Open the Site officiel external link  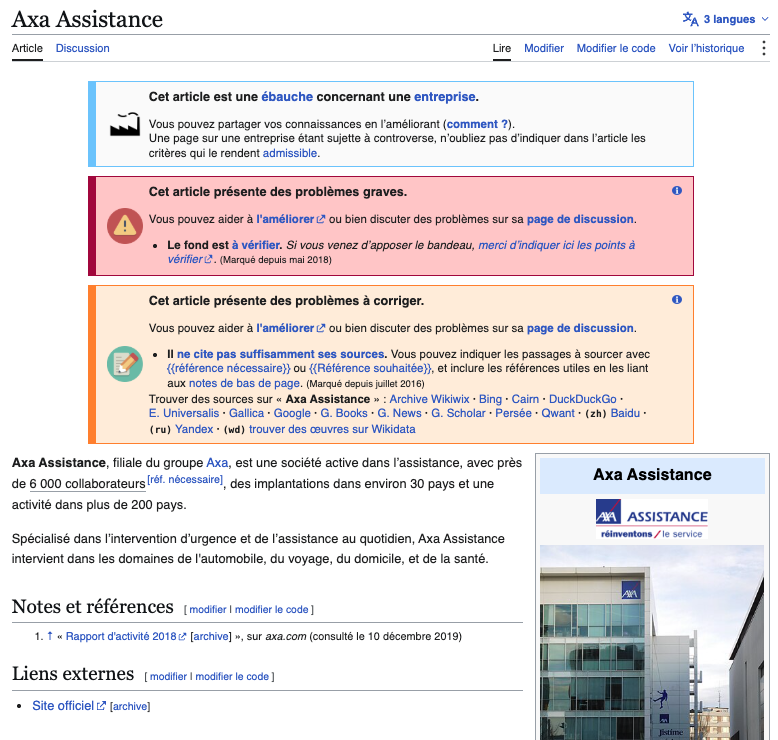(68, 705)
